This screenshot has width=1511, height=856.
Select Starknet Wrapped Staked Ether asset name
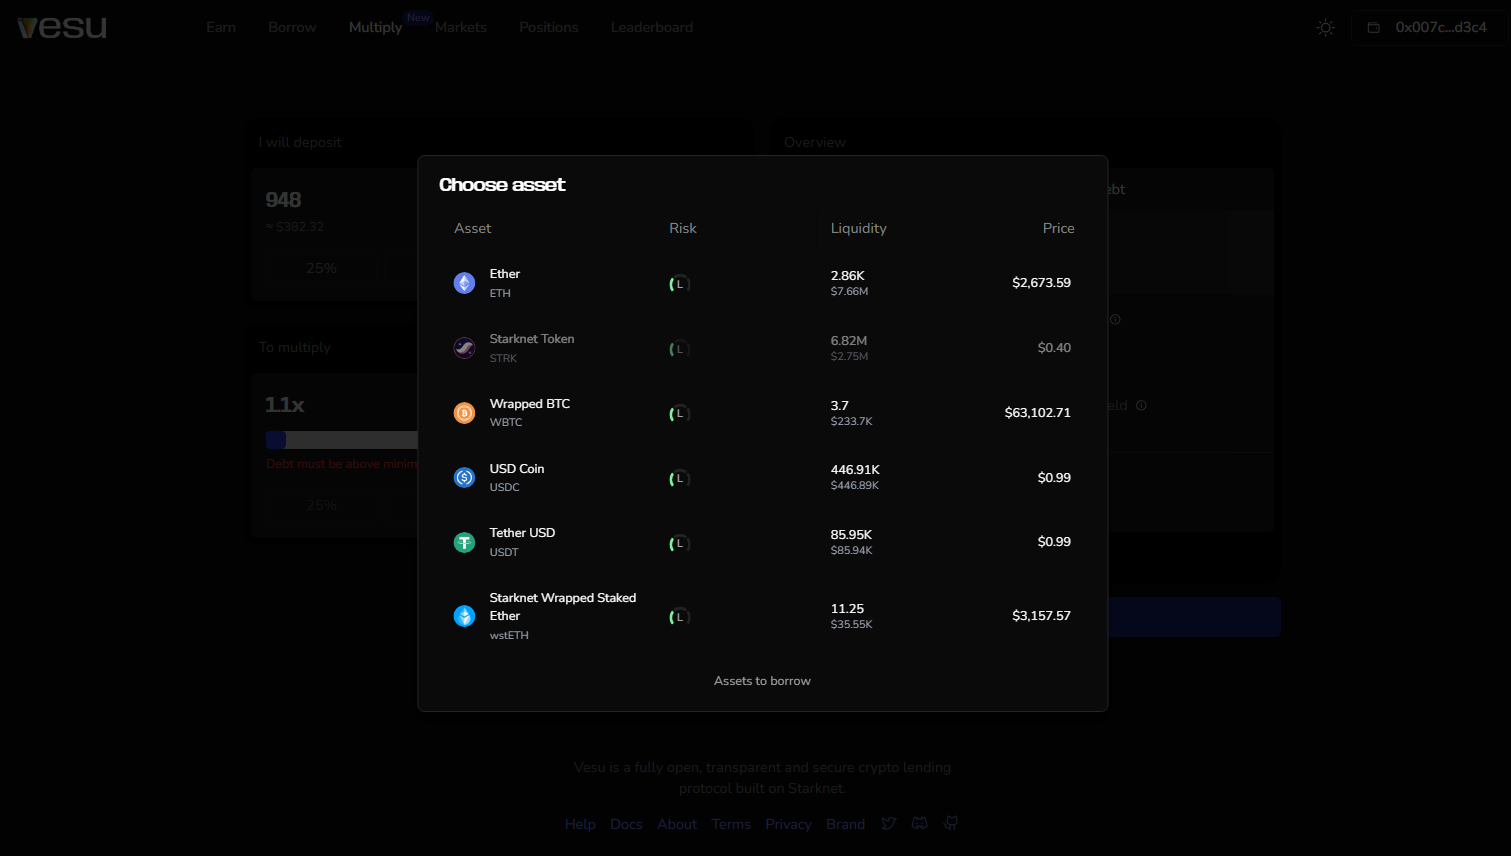pyautogui.click(x=563, y=607)
